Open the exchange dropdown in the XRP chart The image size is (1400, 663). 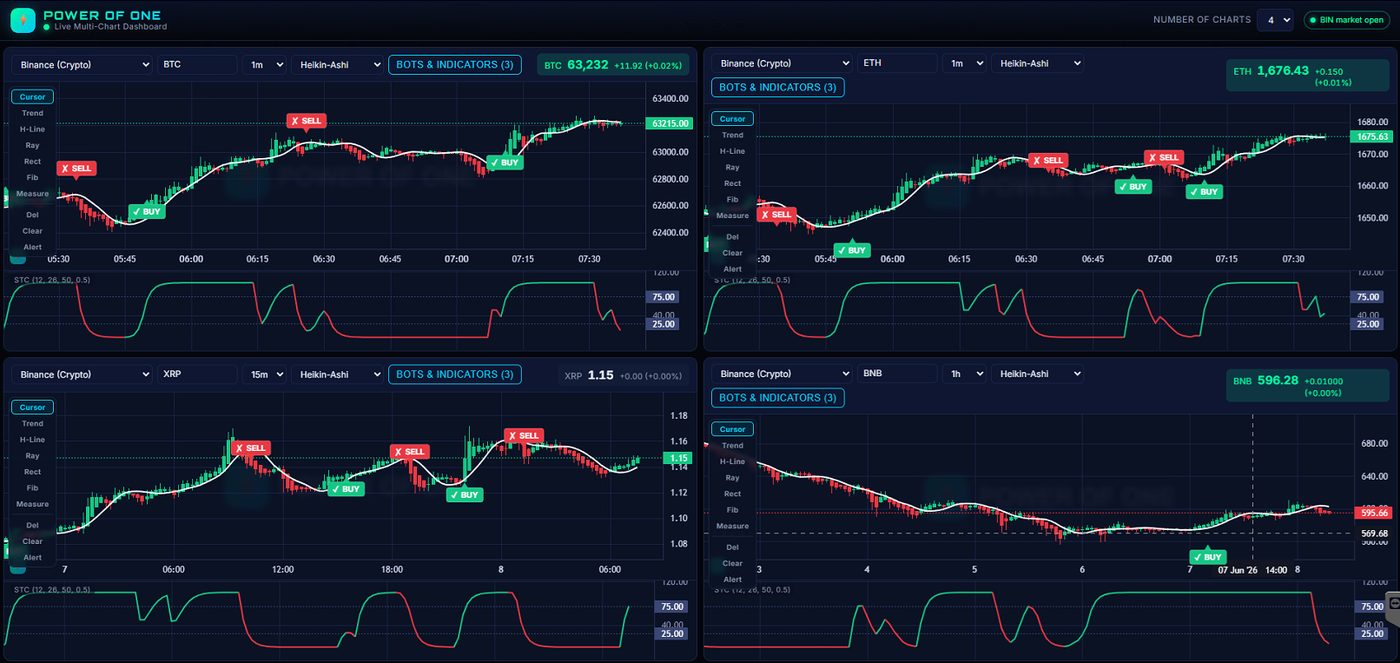[81, 375]
